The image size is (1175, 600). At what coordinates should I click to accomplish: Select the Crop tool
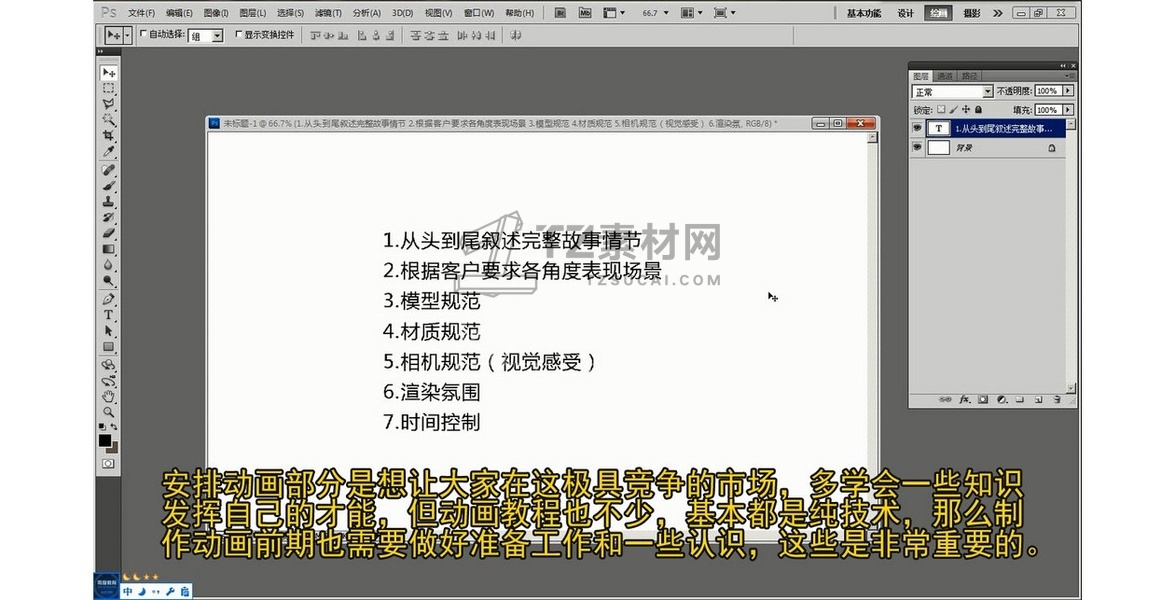click(x=109, y=136)
